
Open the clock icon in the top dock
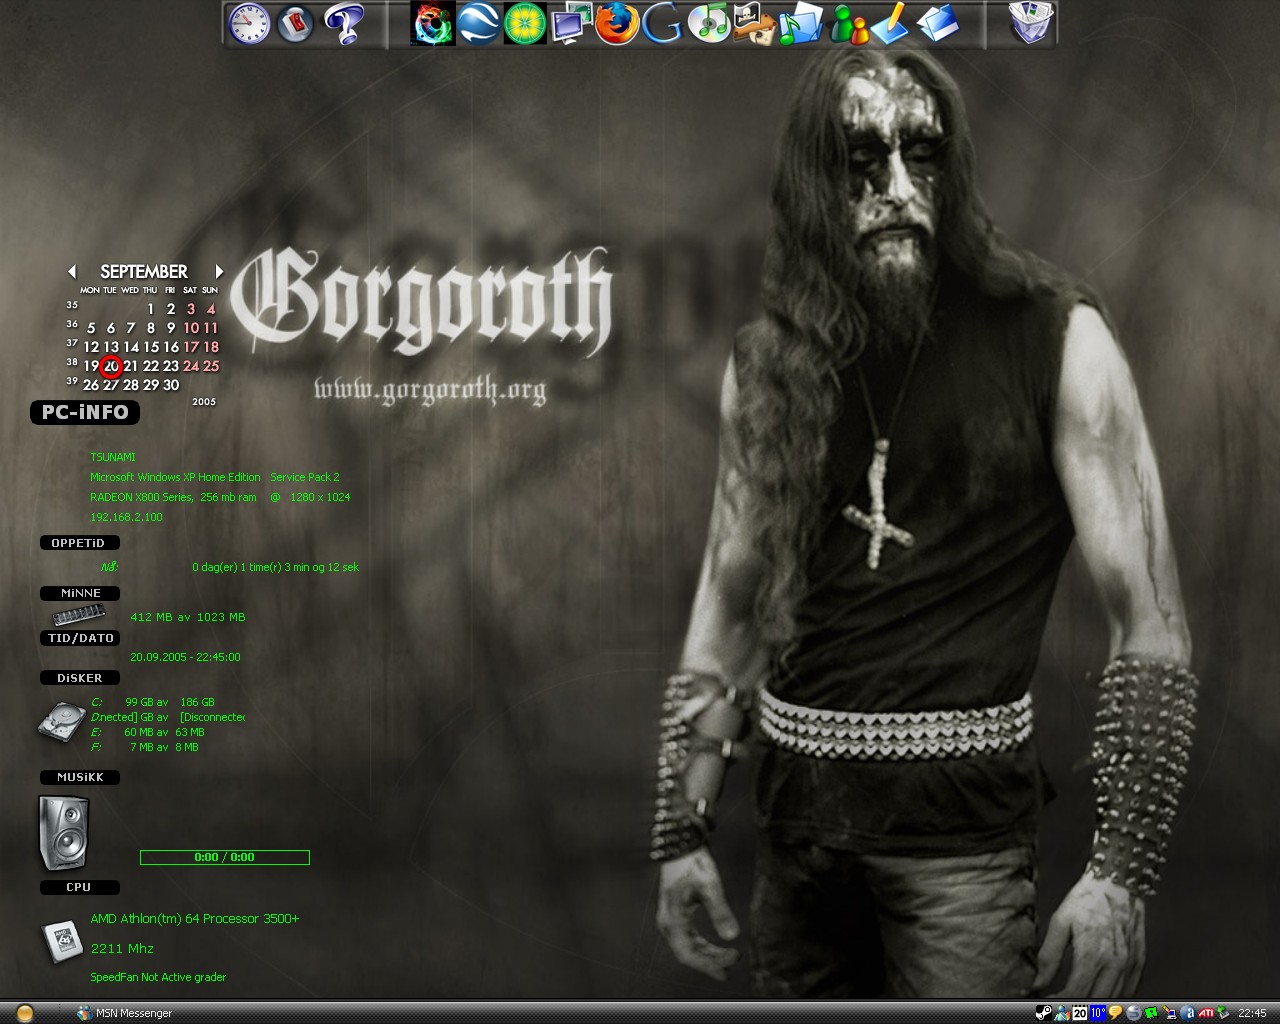tap(250, 24)
